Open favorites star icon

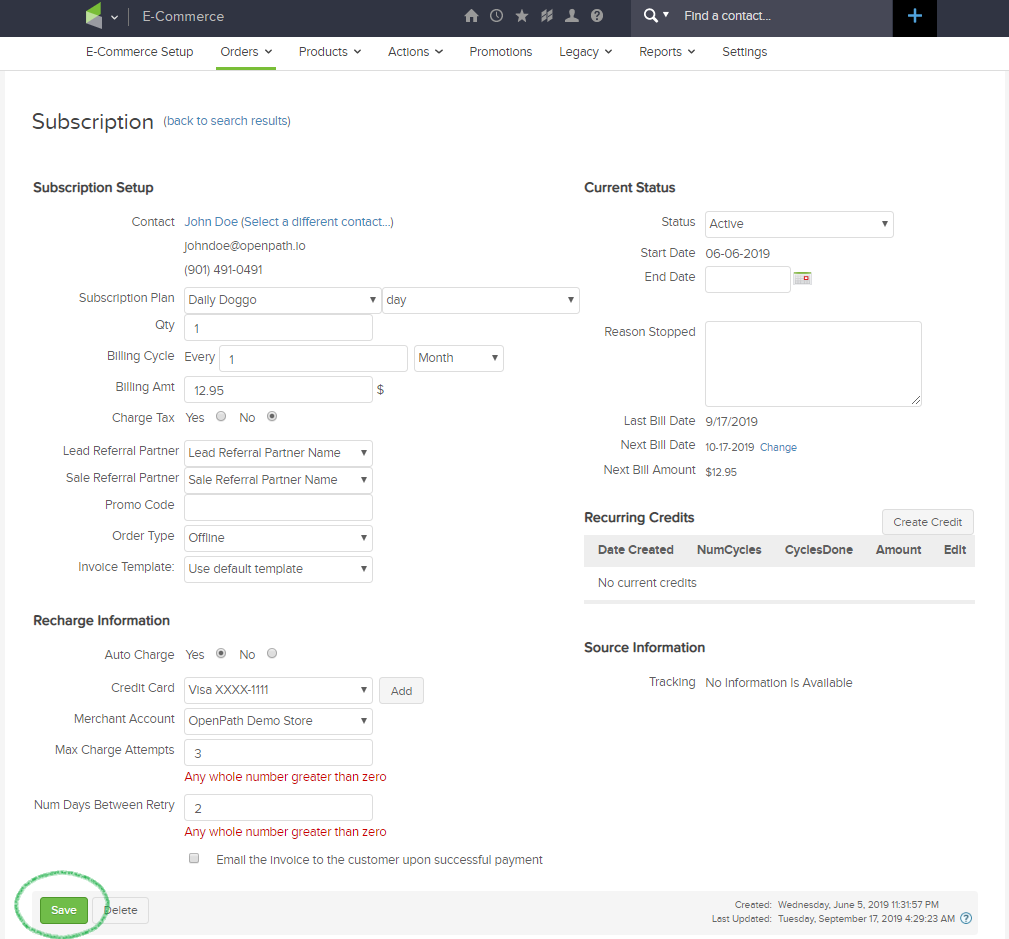pyautogui.click(x=522, y=16)
